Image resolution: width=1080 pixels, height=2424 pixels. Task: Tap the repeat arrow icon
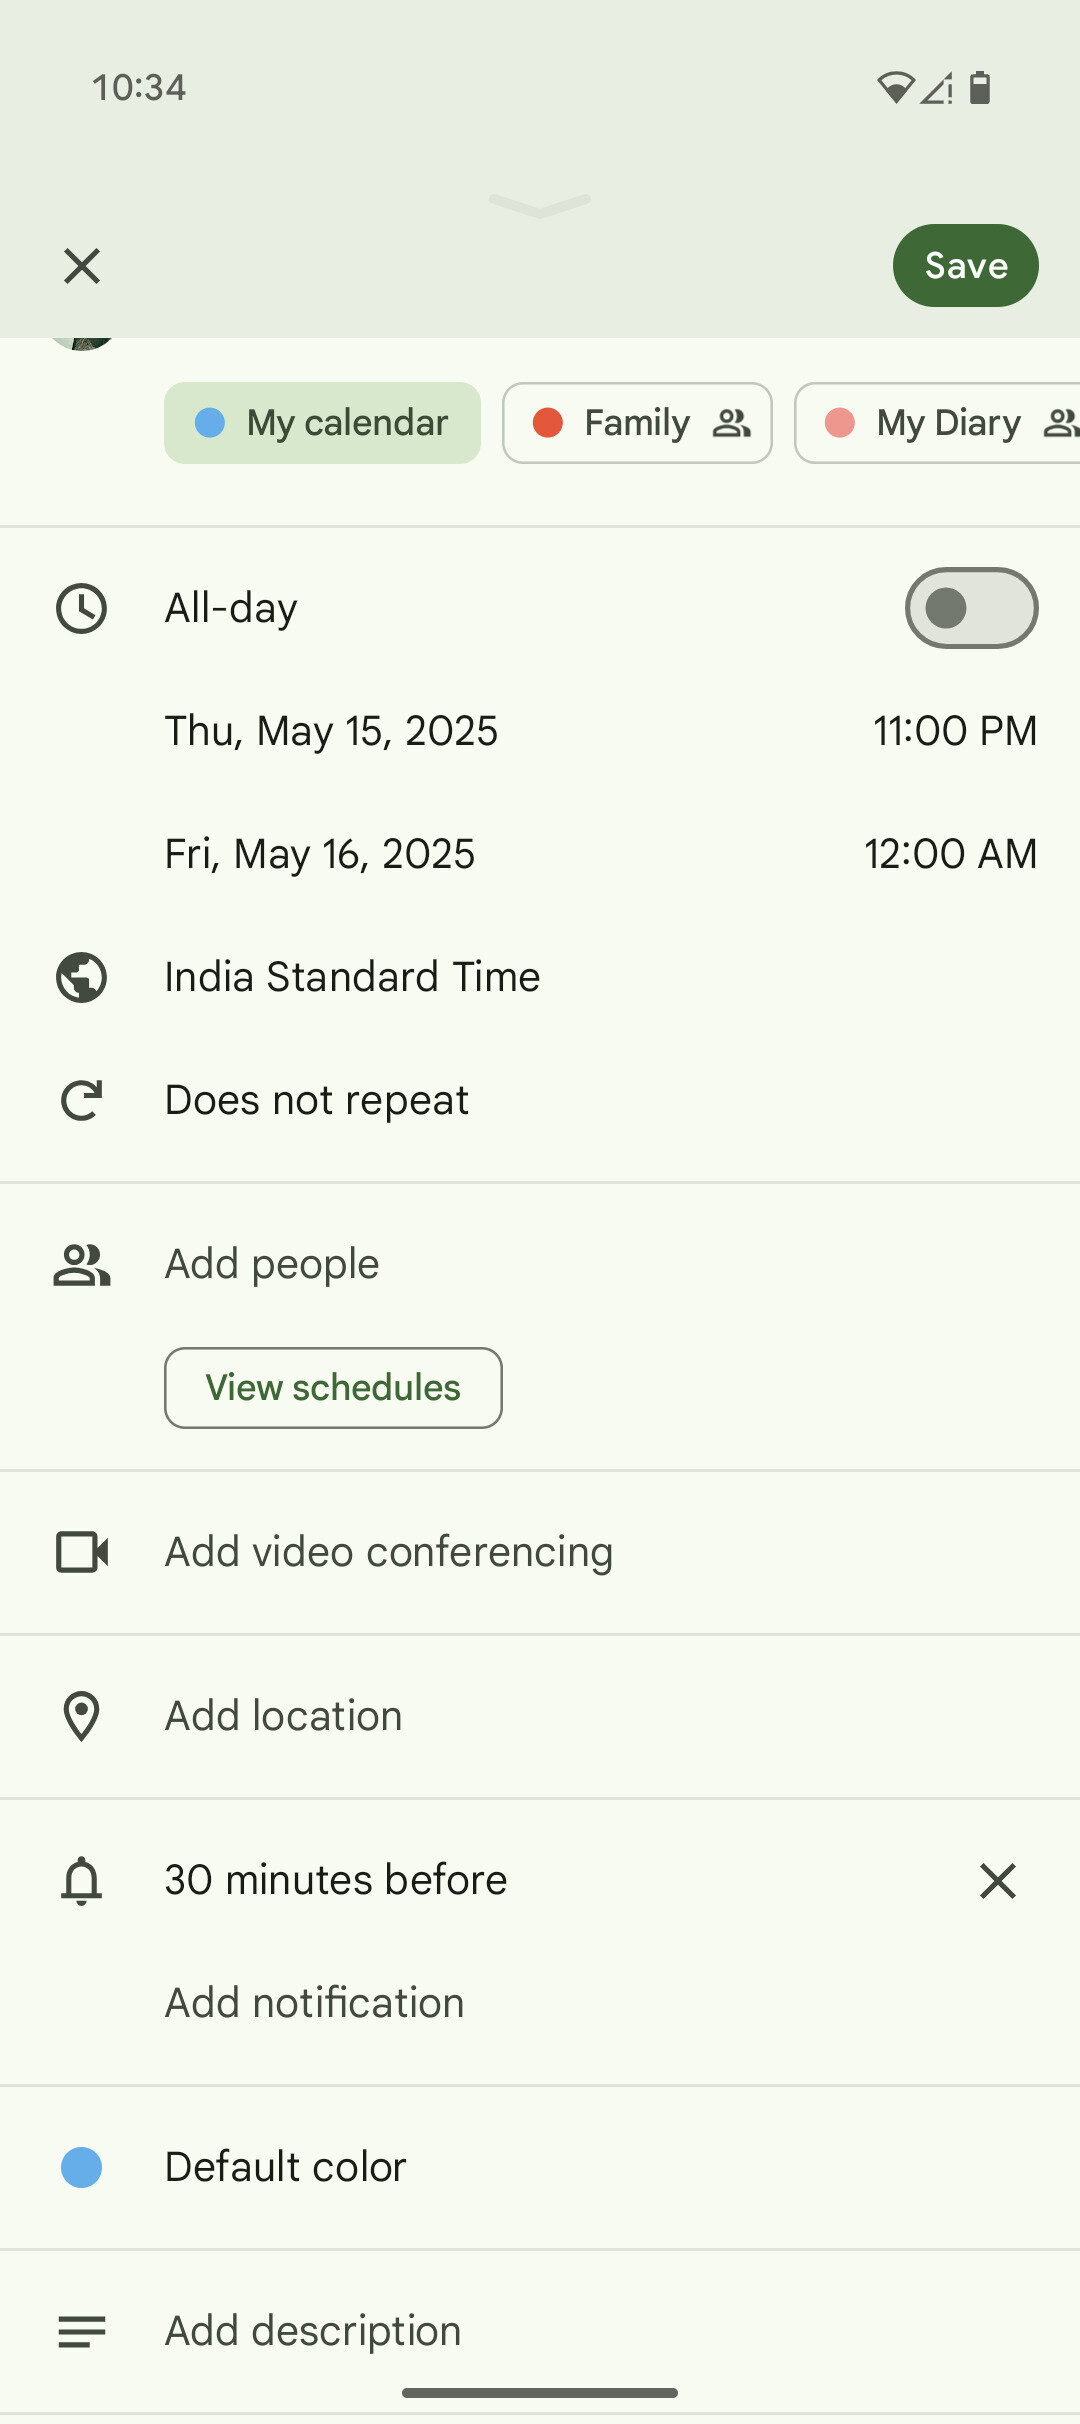click(x=82, y=1100)
